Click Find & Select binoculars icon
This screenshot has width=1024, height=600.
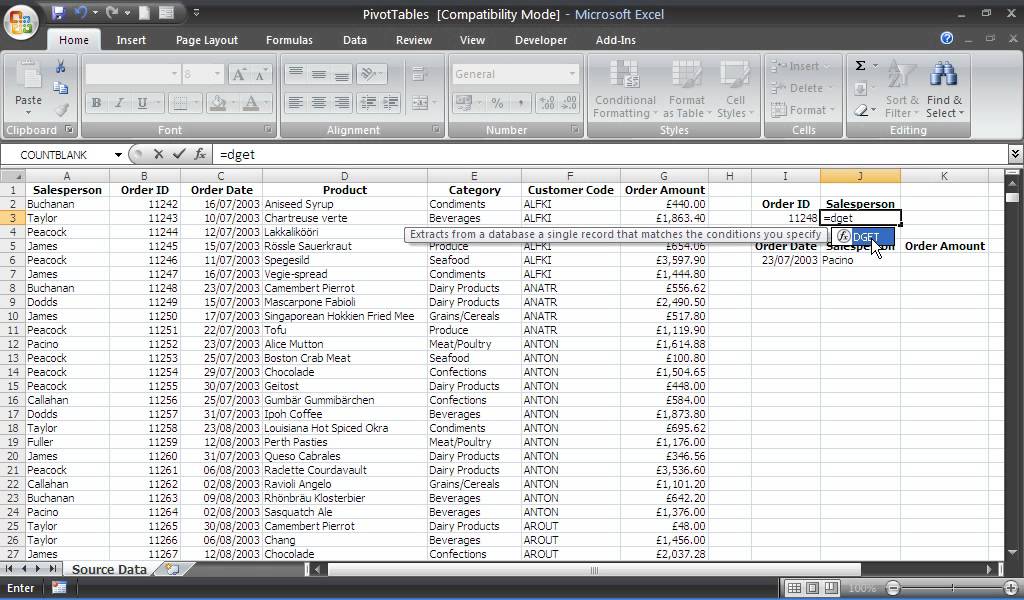pos(944,75)
